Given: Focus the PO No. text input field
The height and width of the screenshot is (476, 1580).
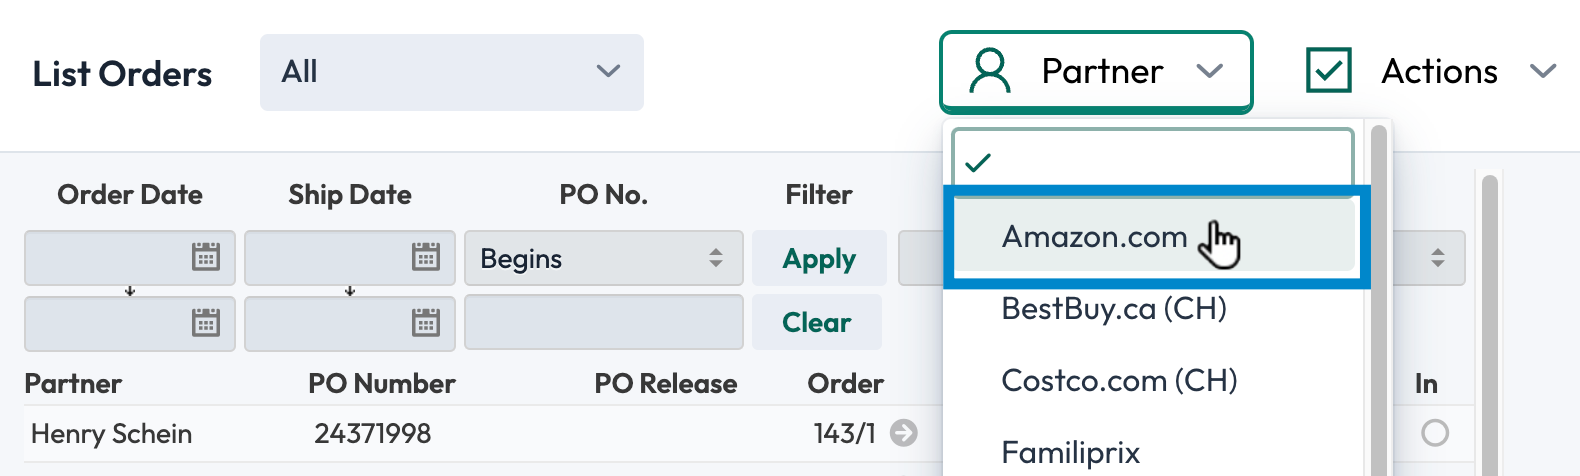Looking at the screenshot, I should coord(603,322).
